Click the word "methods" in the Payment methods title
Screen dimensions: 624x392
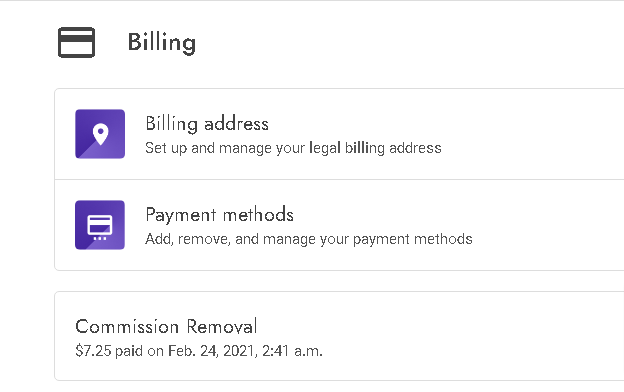tap(258, 215)
